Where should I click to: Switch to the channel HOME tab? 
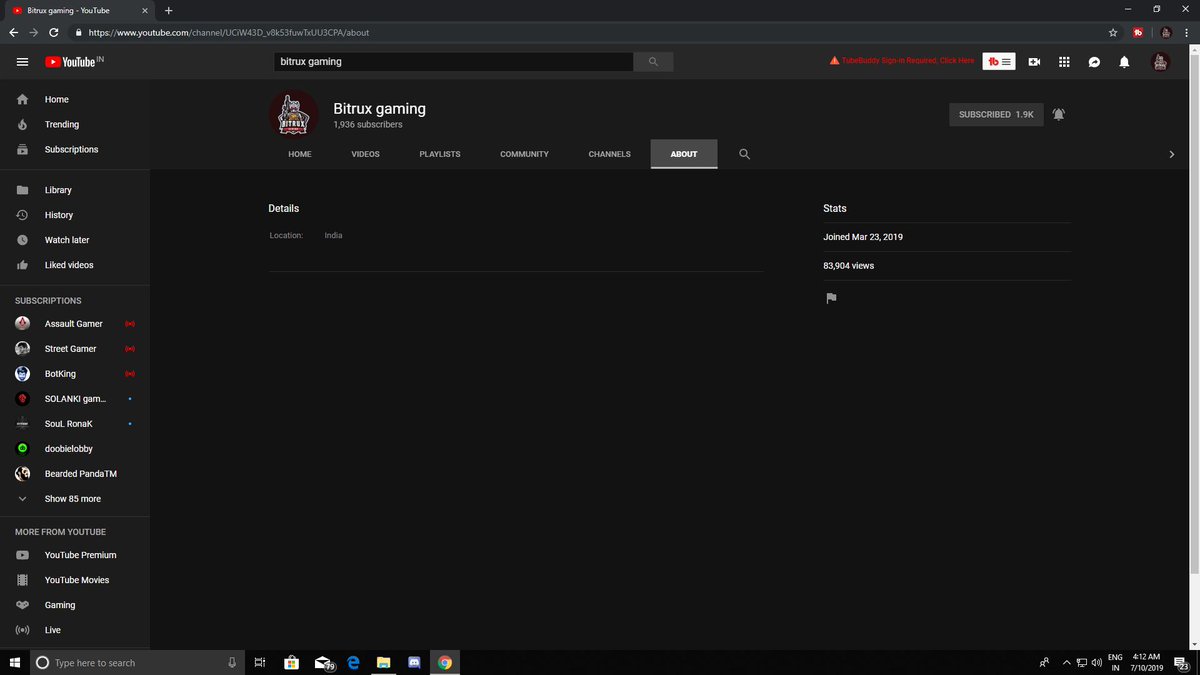point(300,154)
